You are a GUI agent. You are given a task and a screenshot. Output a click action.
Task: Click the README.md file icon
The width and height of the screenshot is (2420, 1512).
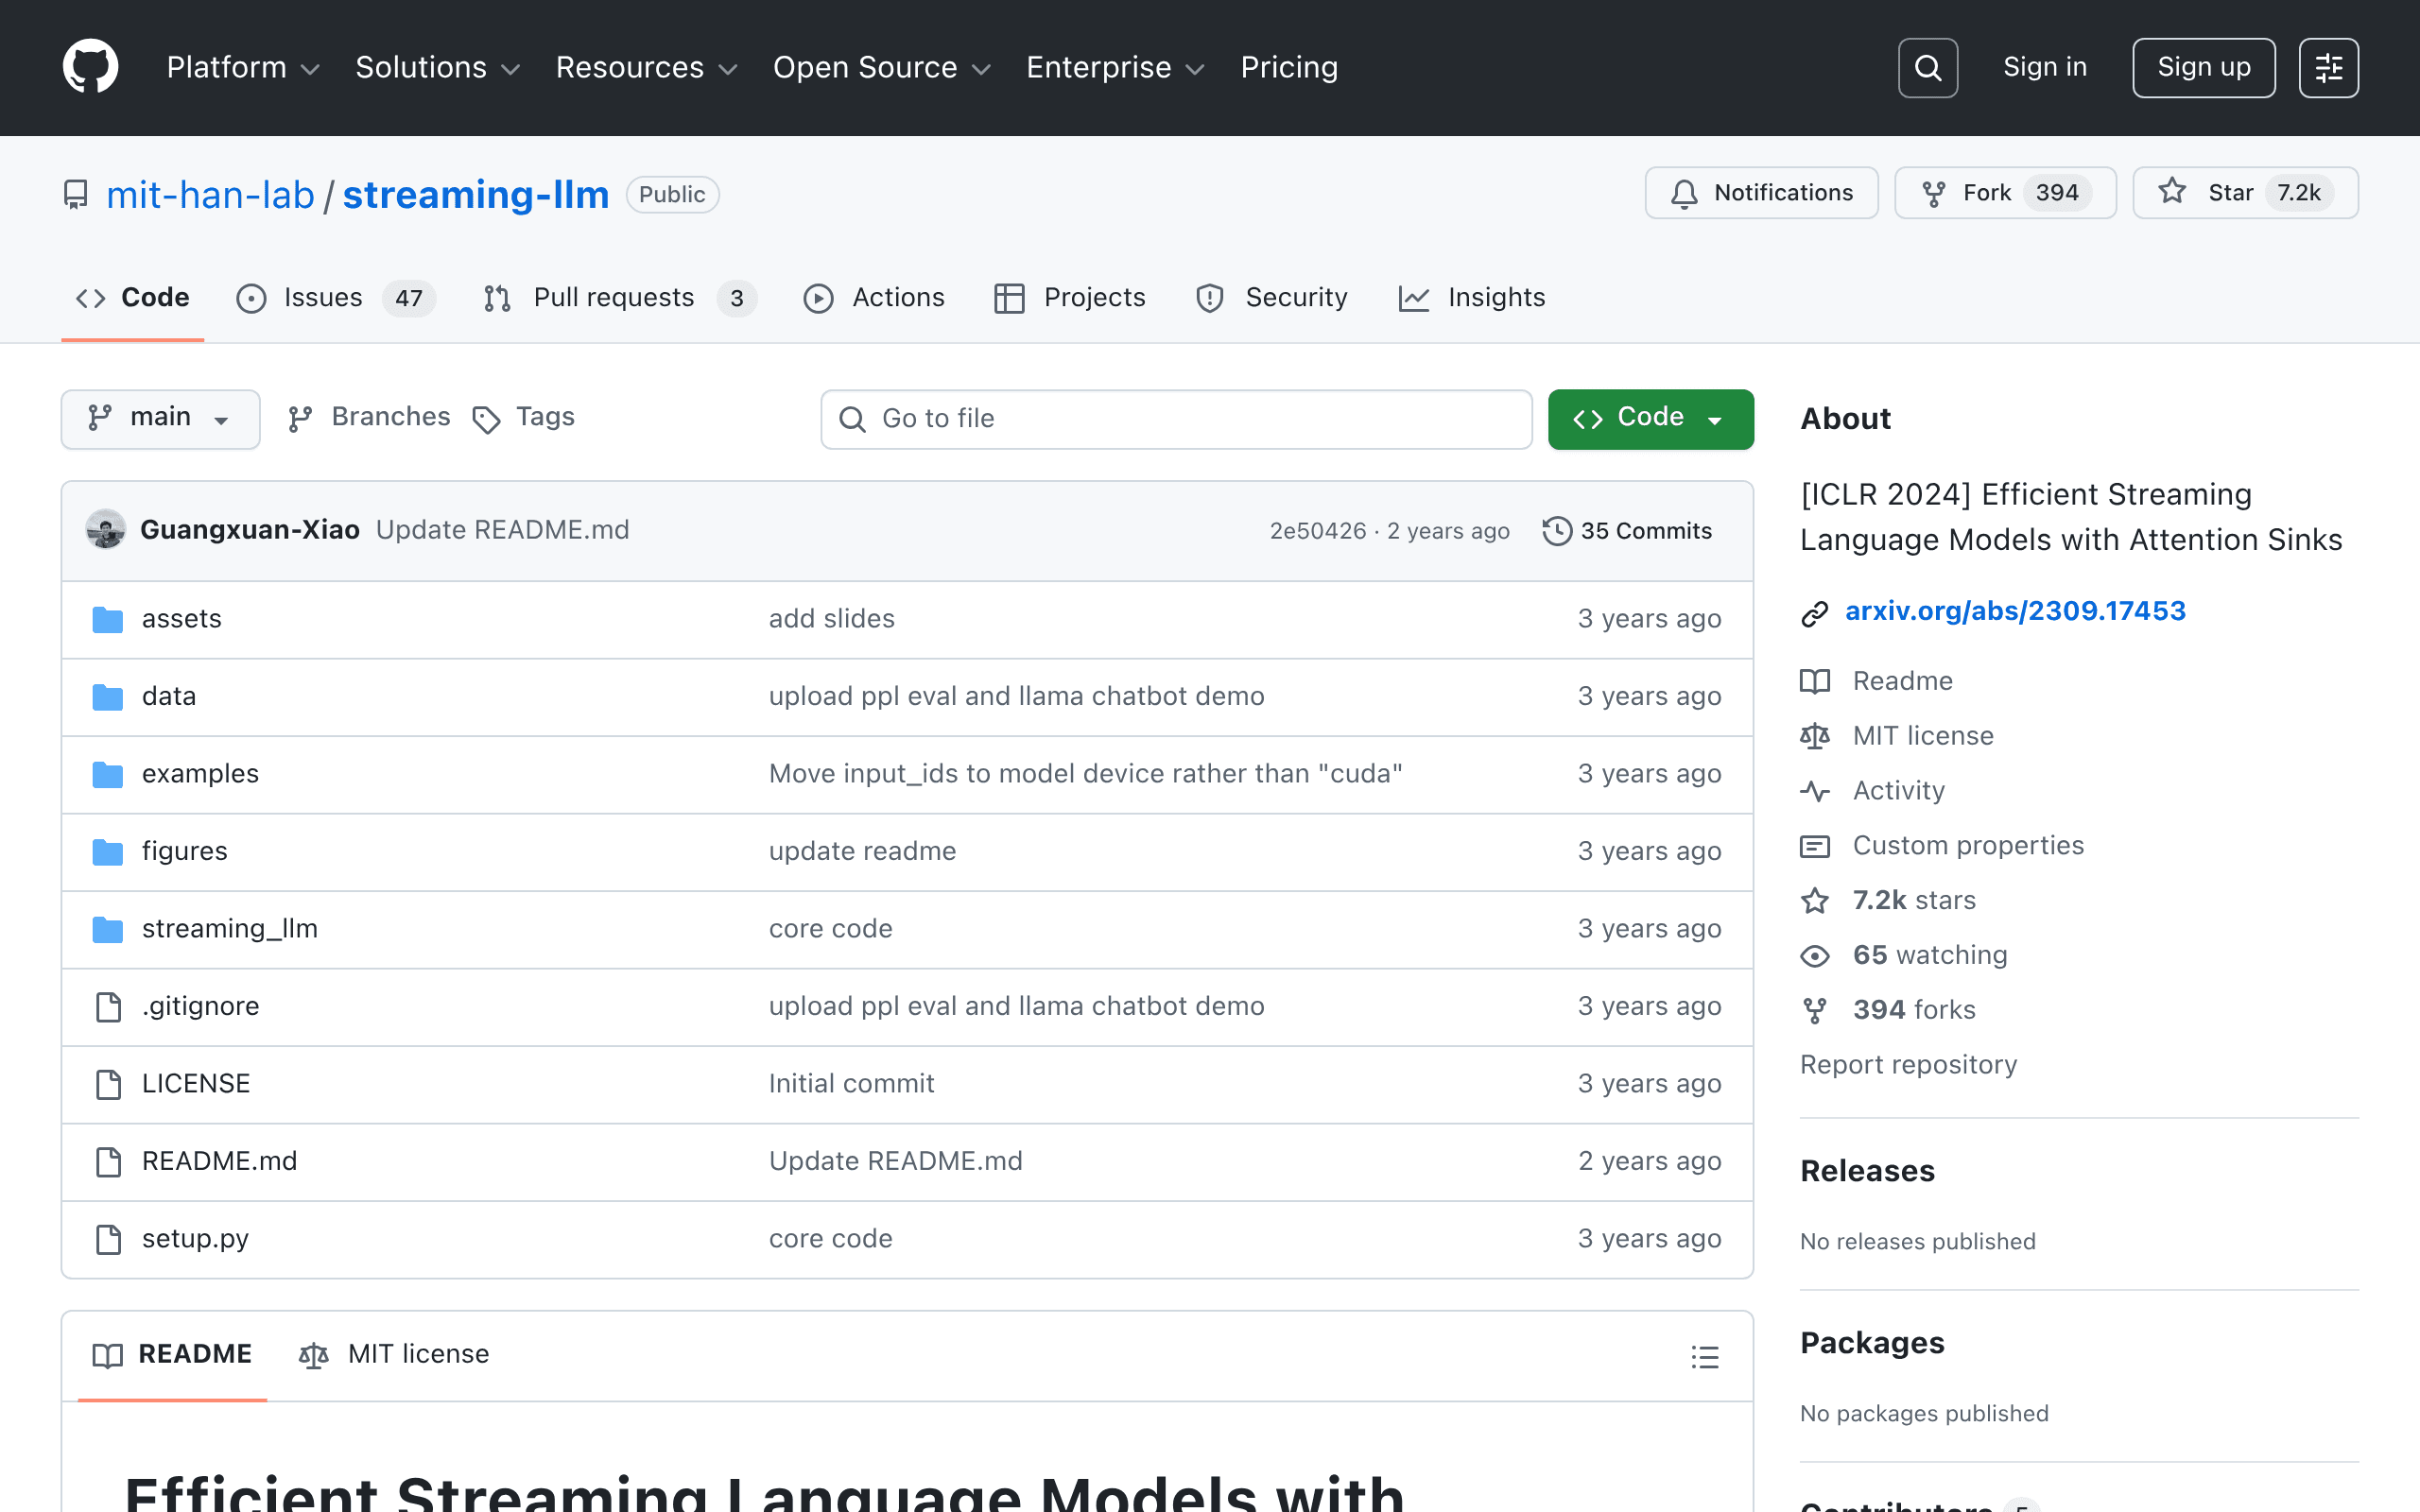(108, 1162)
